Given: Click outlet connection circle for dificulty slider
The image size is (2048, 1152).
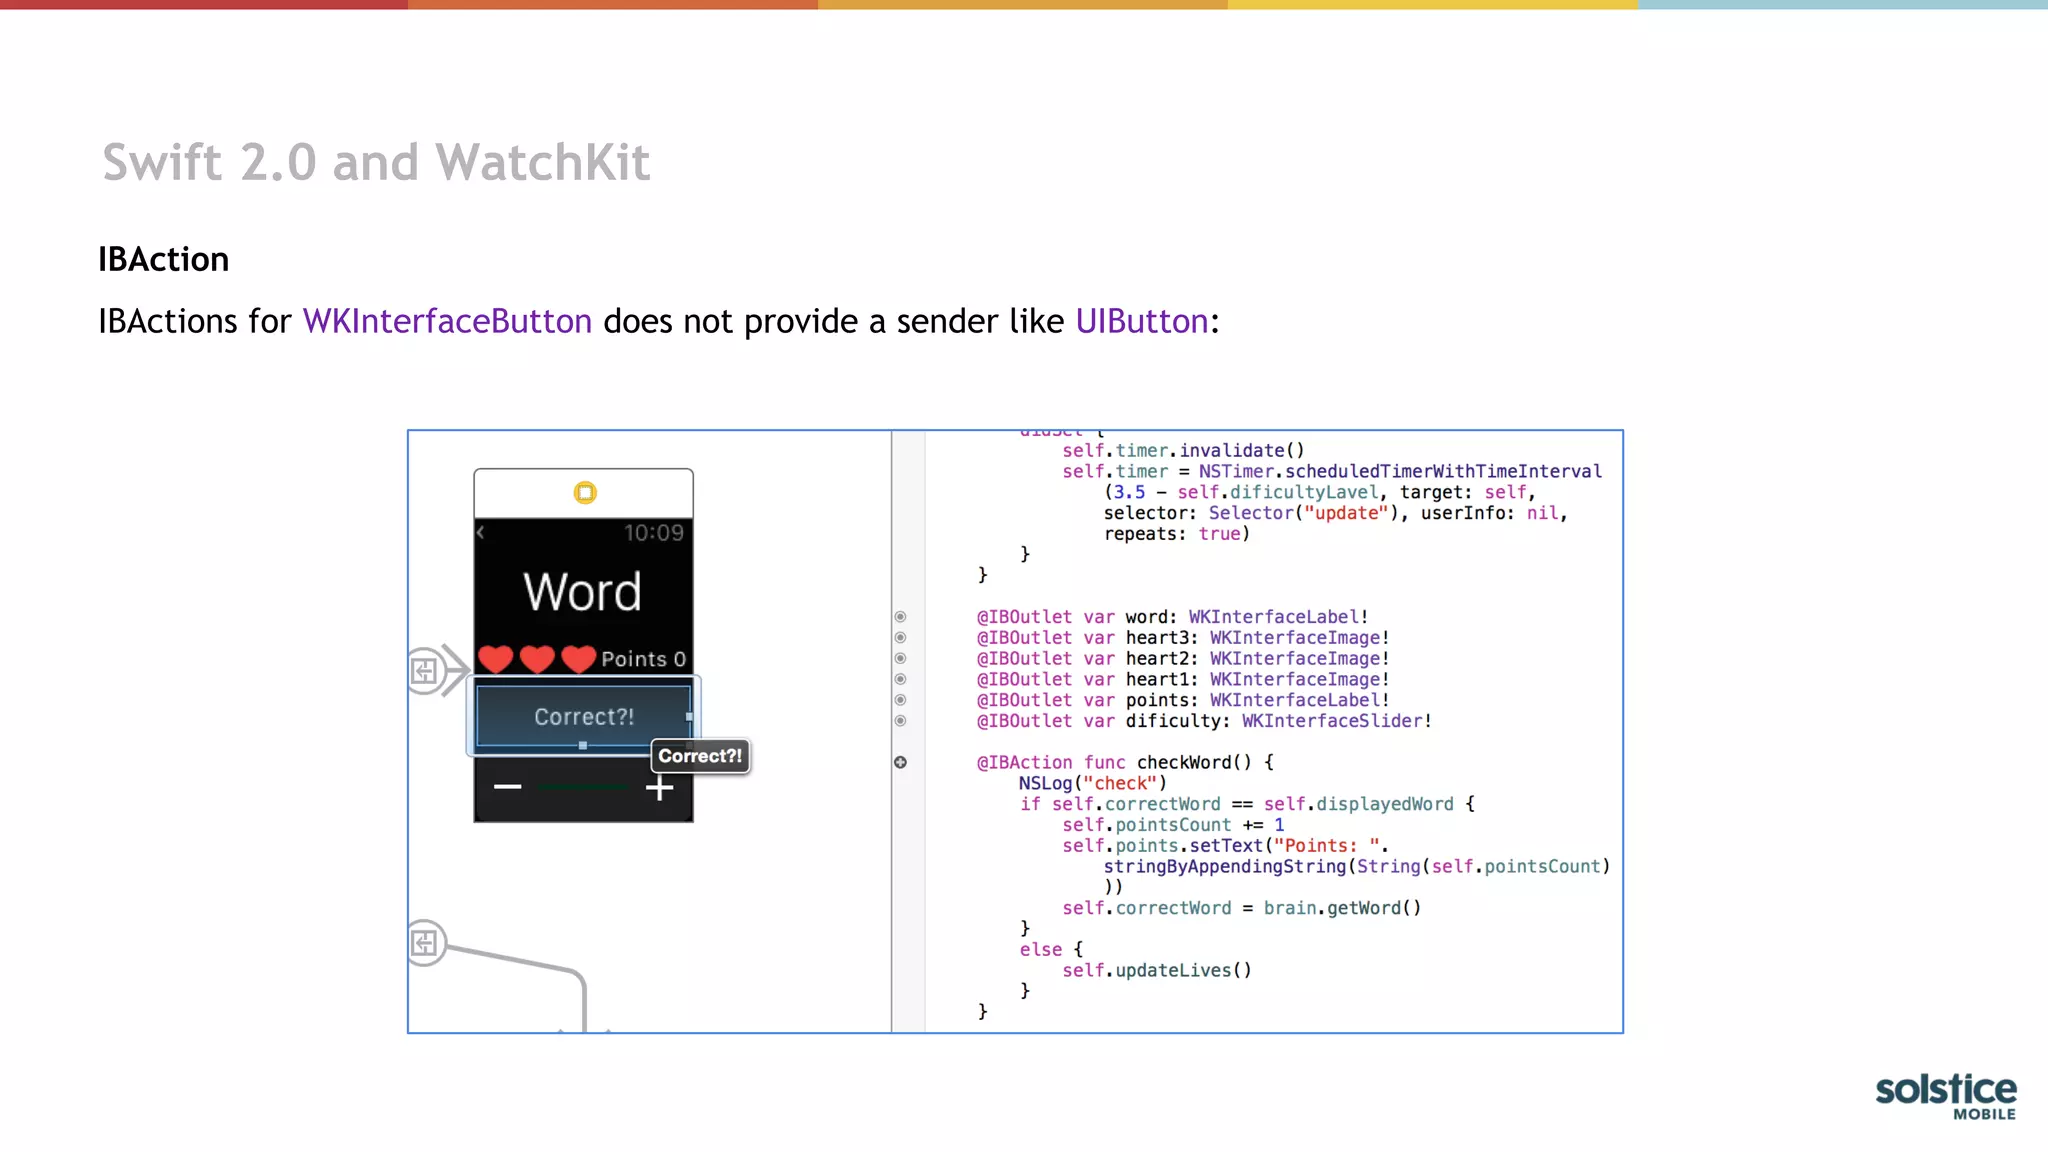Looking at the screenshot, I should (x=900, y=721).
